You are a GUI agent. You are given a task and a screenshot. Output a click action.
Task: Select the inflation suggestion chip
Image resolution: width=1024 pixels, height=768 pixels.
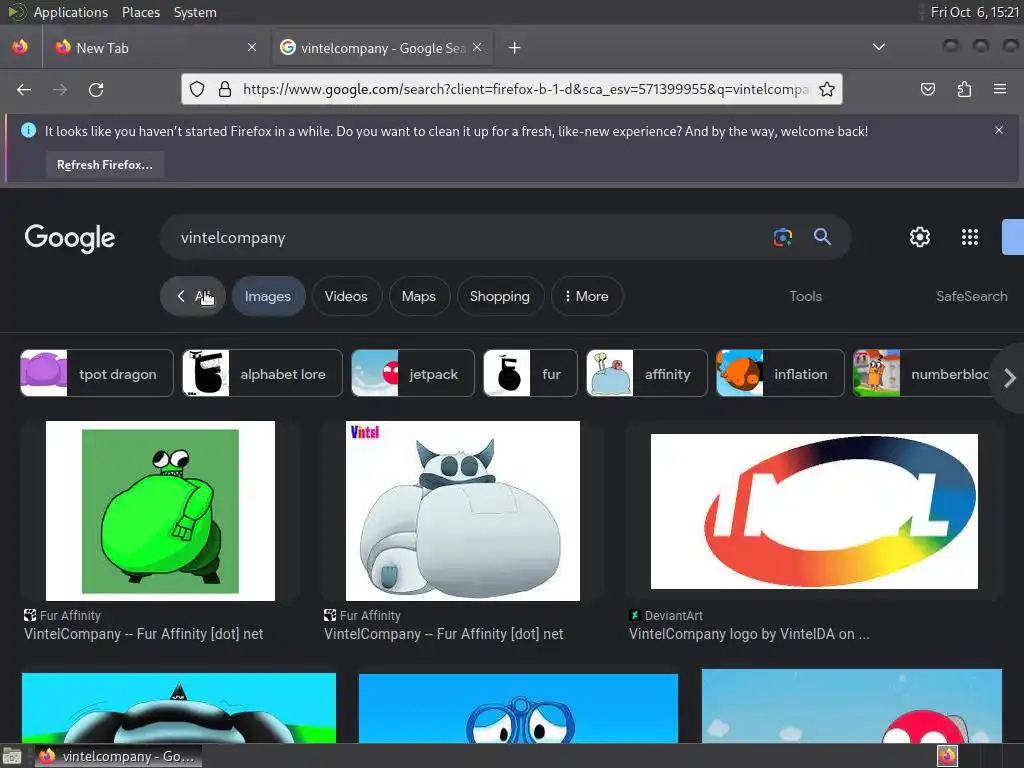(x=780, y=374)
